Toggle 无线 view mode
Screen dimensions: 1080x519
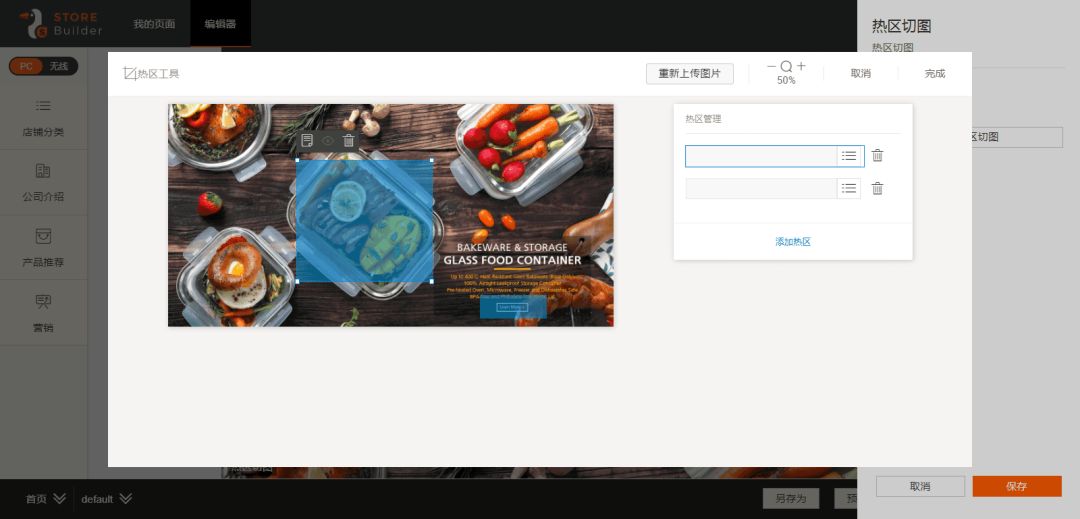[59, 66]
